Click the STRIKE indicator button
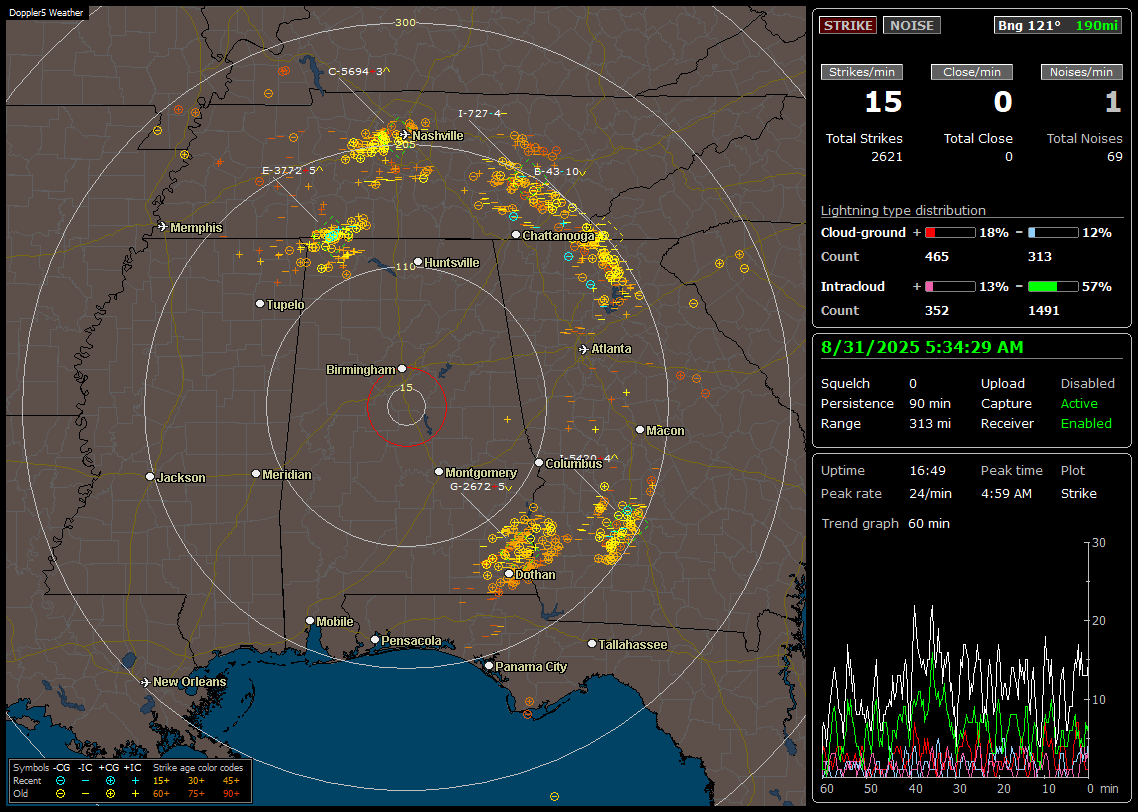The width and height of the screenshot is (1138, 812). pyautogui.click(x=848, y=25)
